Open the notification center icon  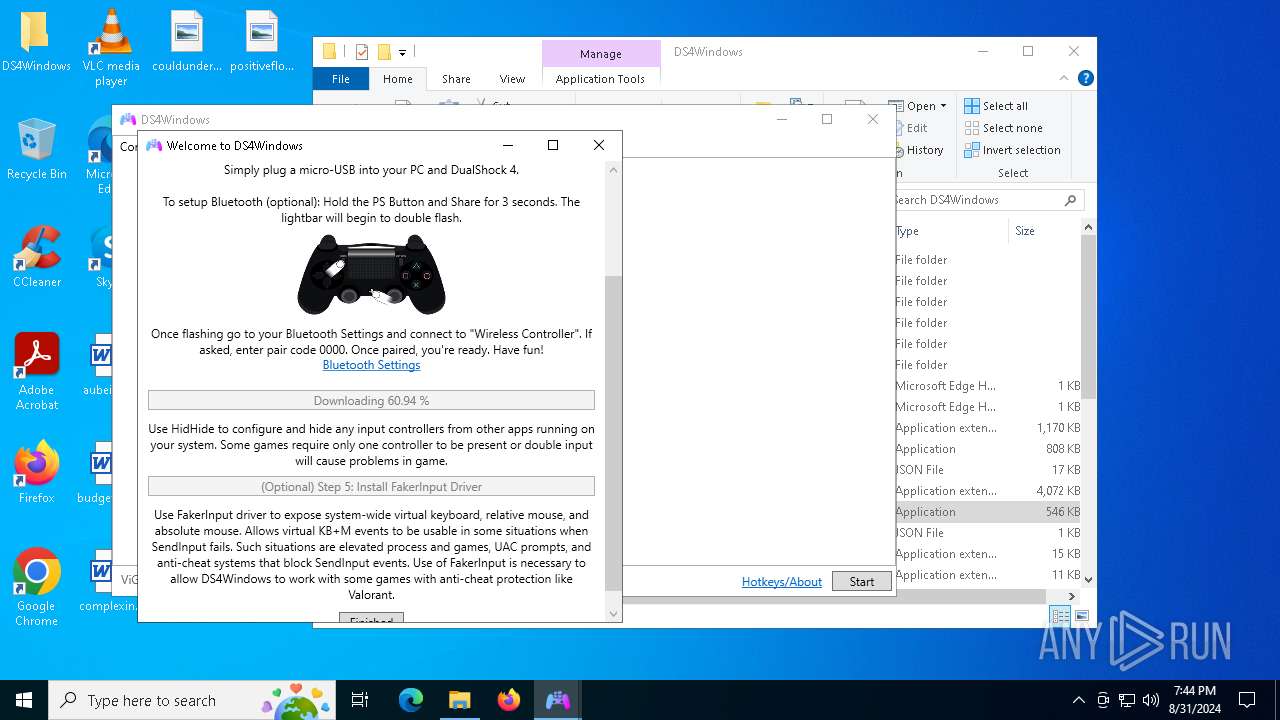coord(1247,700)
